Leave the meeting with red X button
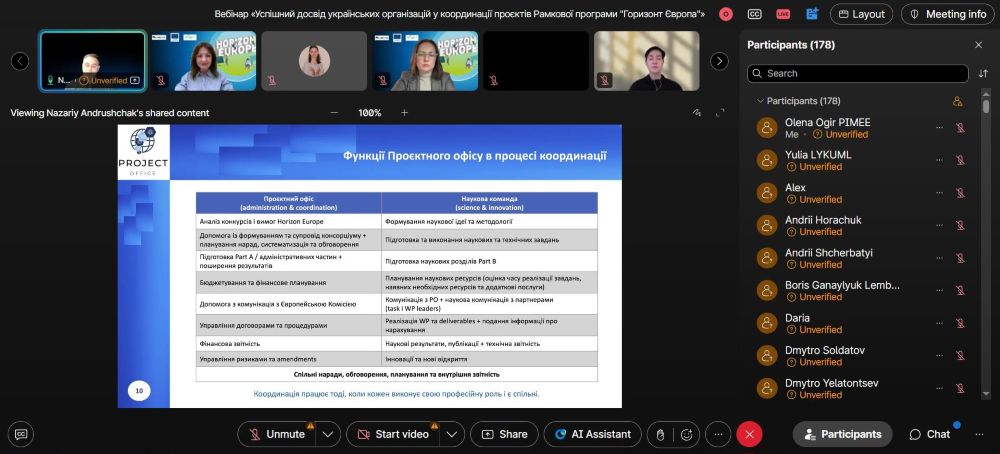The height and width of the screenshot is (454, 1000). (749, 434)
